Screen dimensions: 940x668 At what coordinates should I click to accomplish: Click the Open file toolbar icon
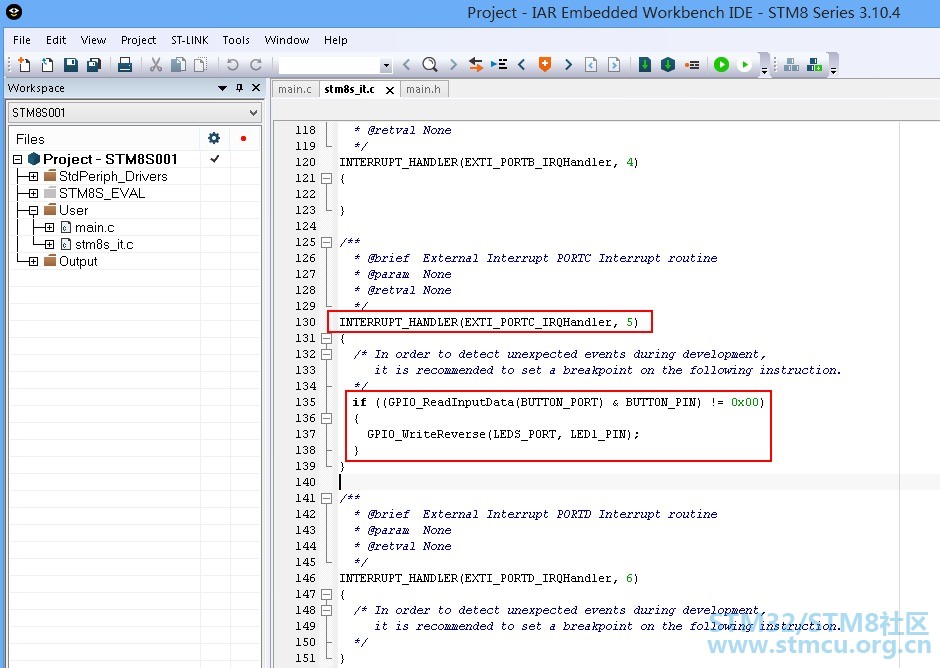[47, 64]
